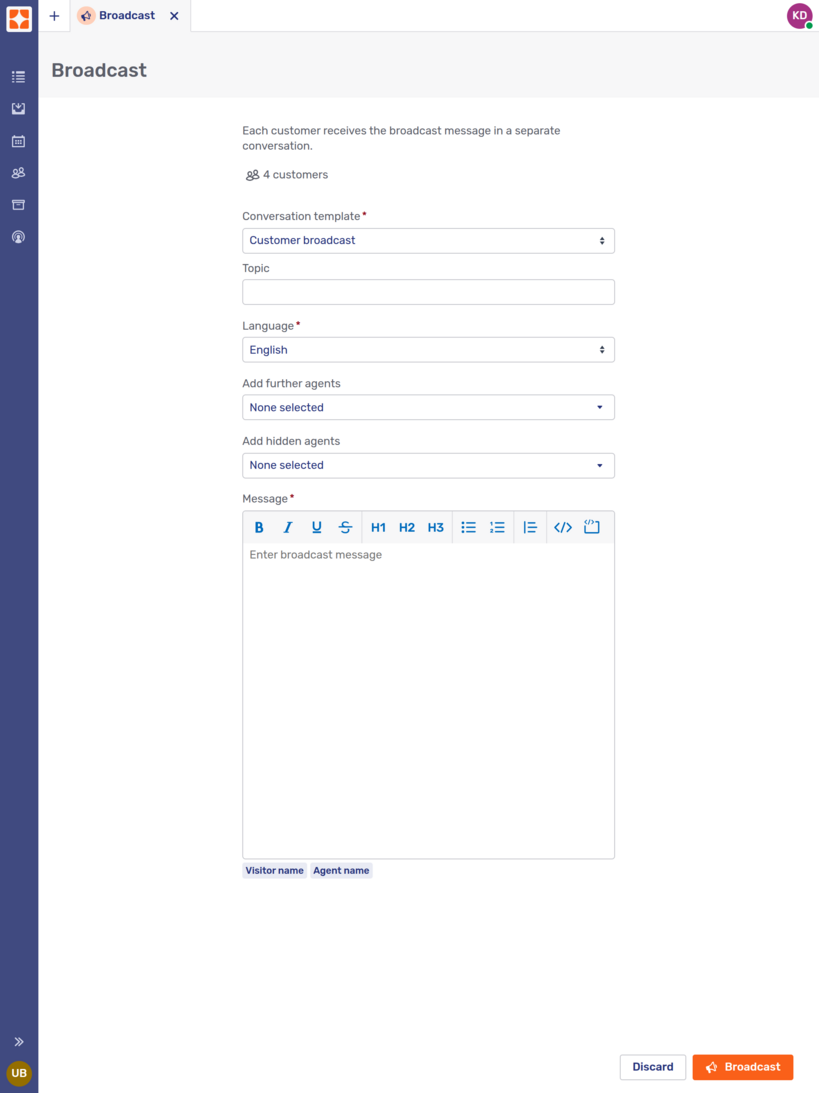The height and width of the screenshot is (1093, 819).
Task: Open the KD profile avatar at top right
Action: pyautogui.click(x=798, y=15)
